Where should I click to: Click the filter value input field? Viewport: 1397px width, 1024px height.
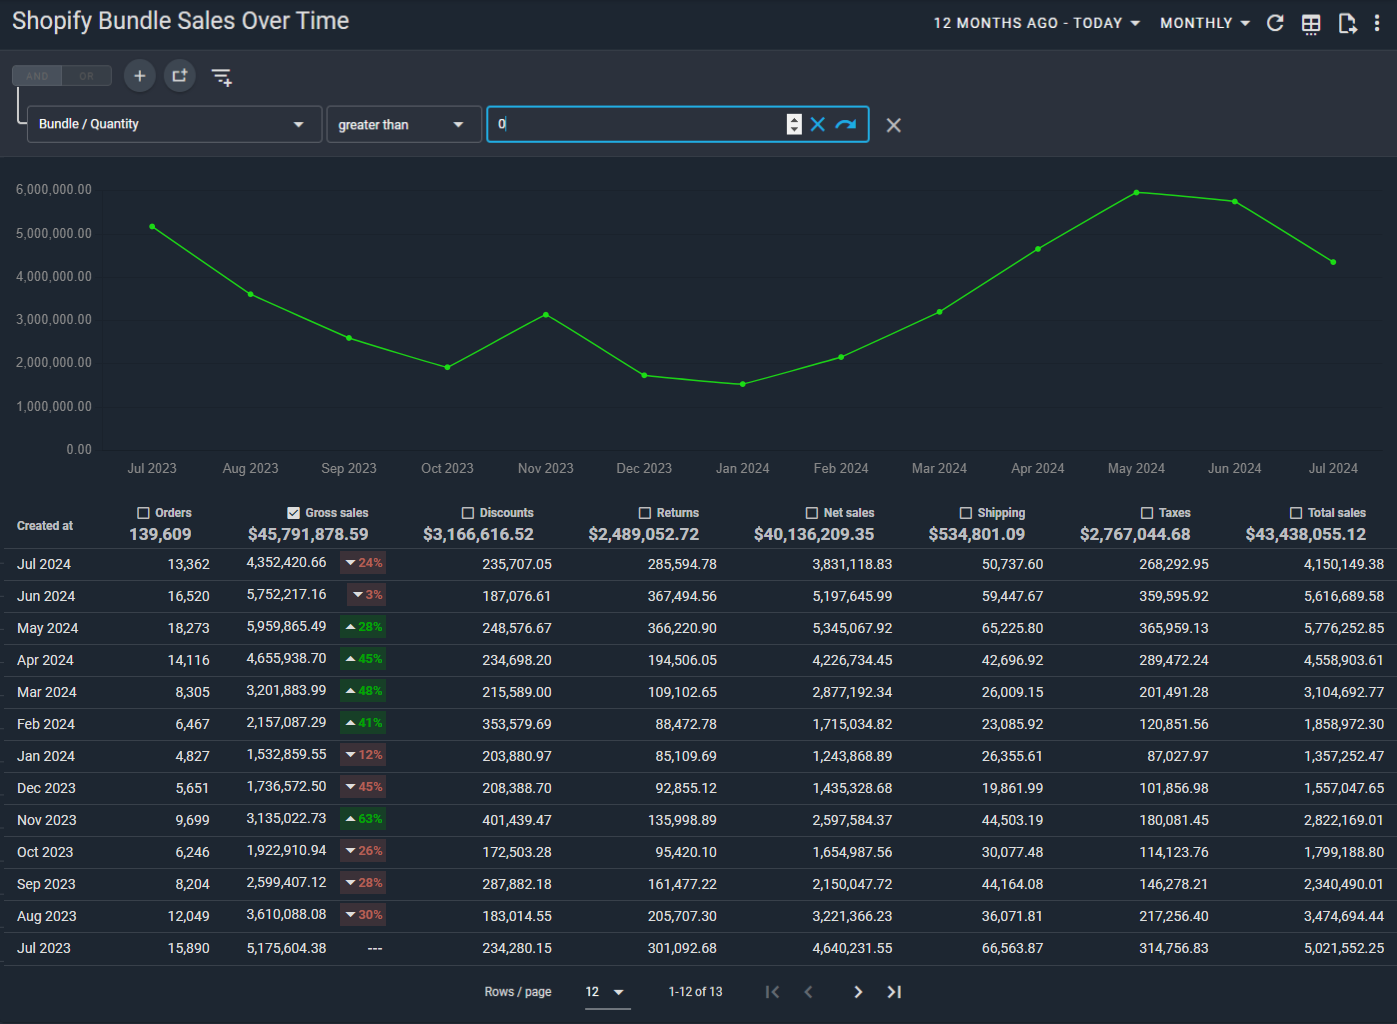click(x=640, y=124)
